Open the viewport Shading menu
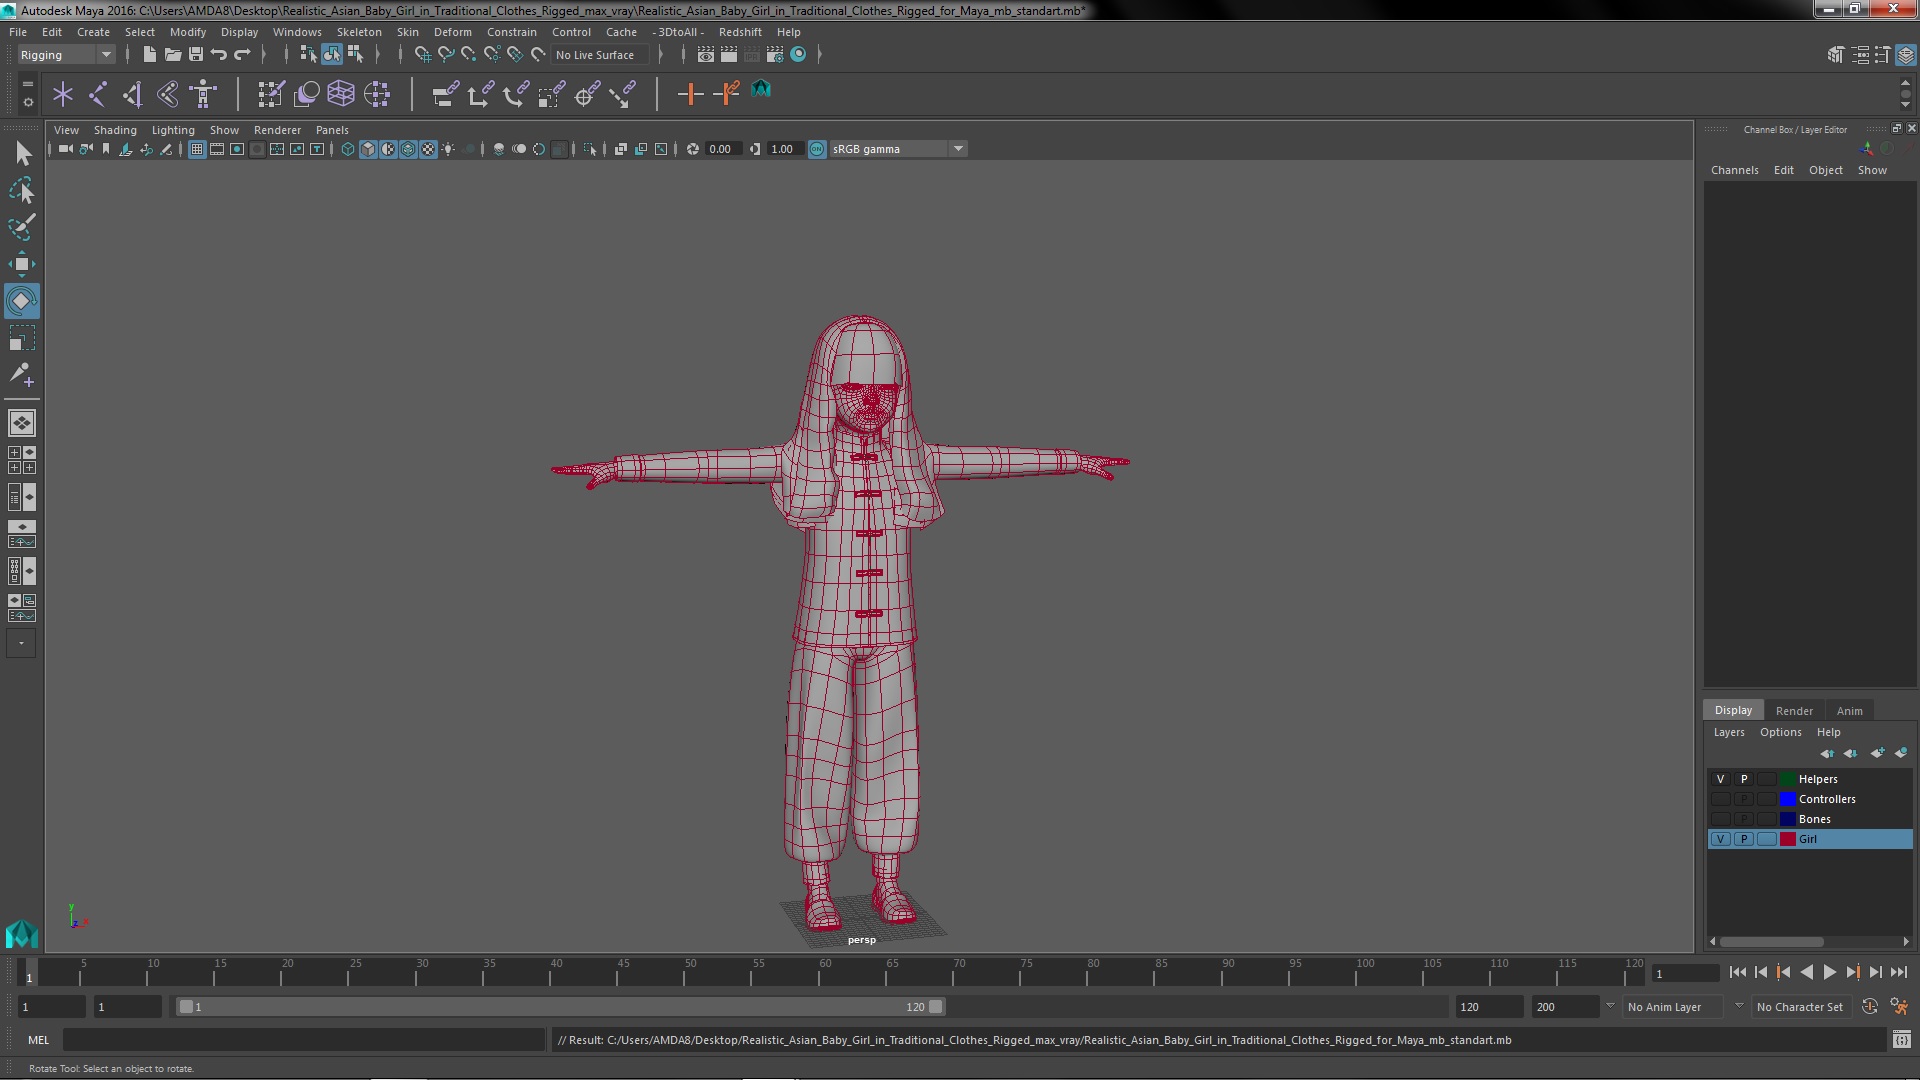The width and height of the screenshot is (1920, 1080). pyautogui.click(x=115, y=130)
